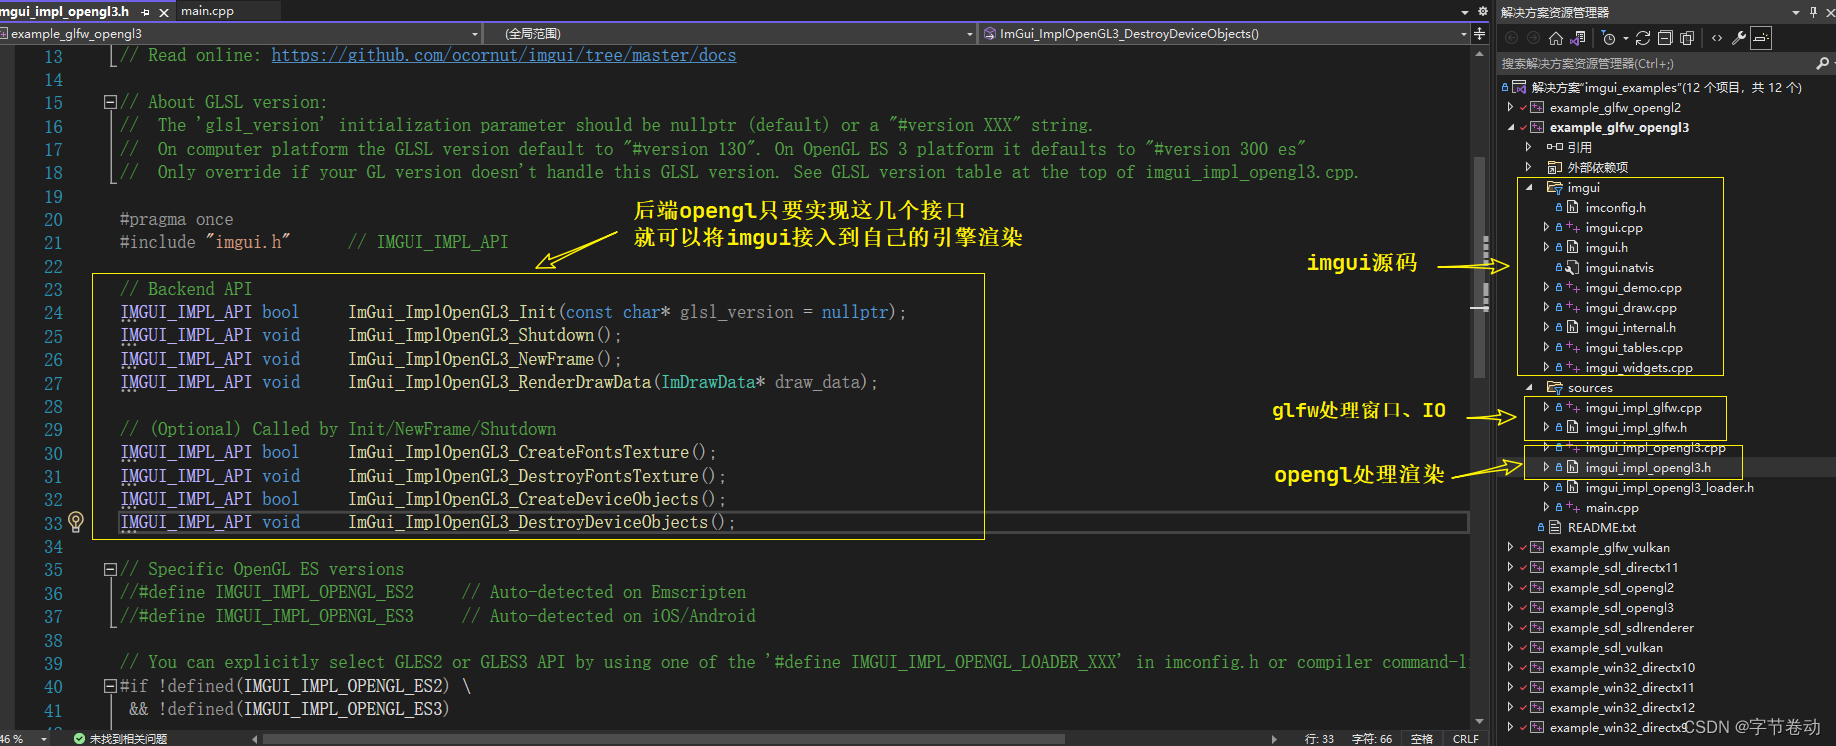Viewport: 1836px width, 746px height.
Task: Select imconfig.h in Solution Explorer
Action: [1615, 207]
